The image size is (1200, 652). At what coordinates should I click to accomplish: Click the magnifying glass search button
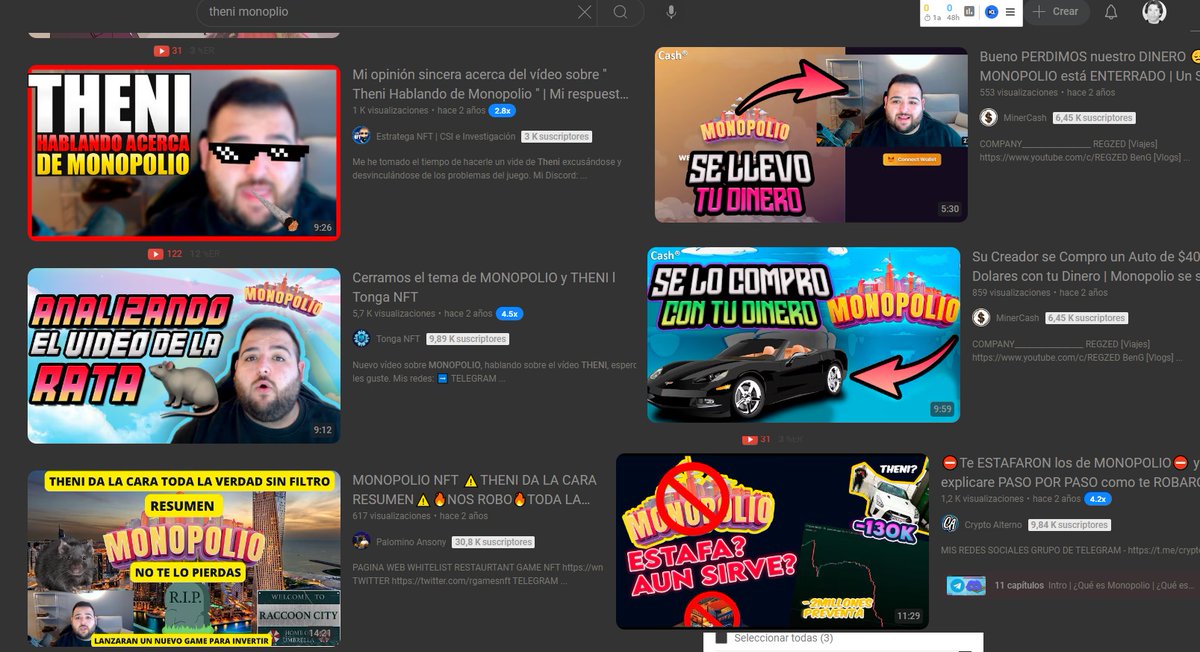tap(621, 12)
